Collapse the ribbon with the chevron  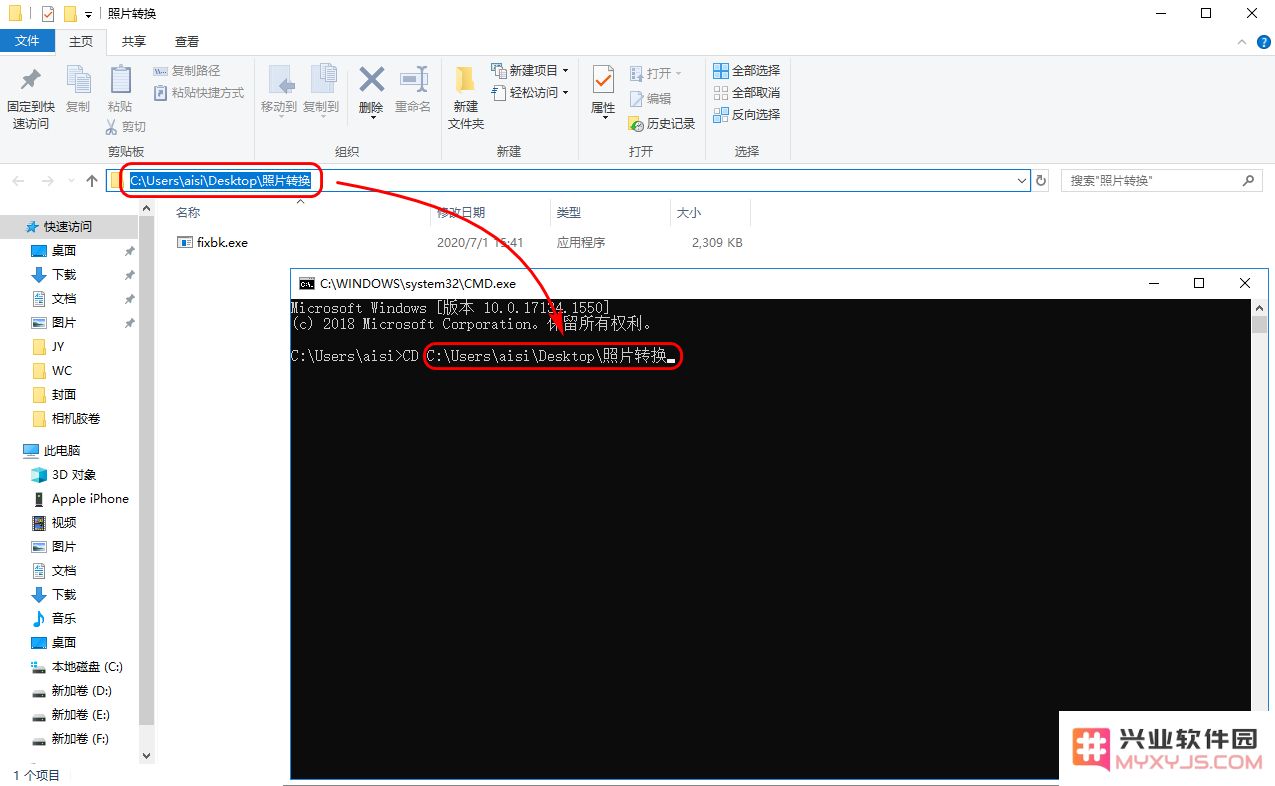(x=1241, y=42)
